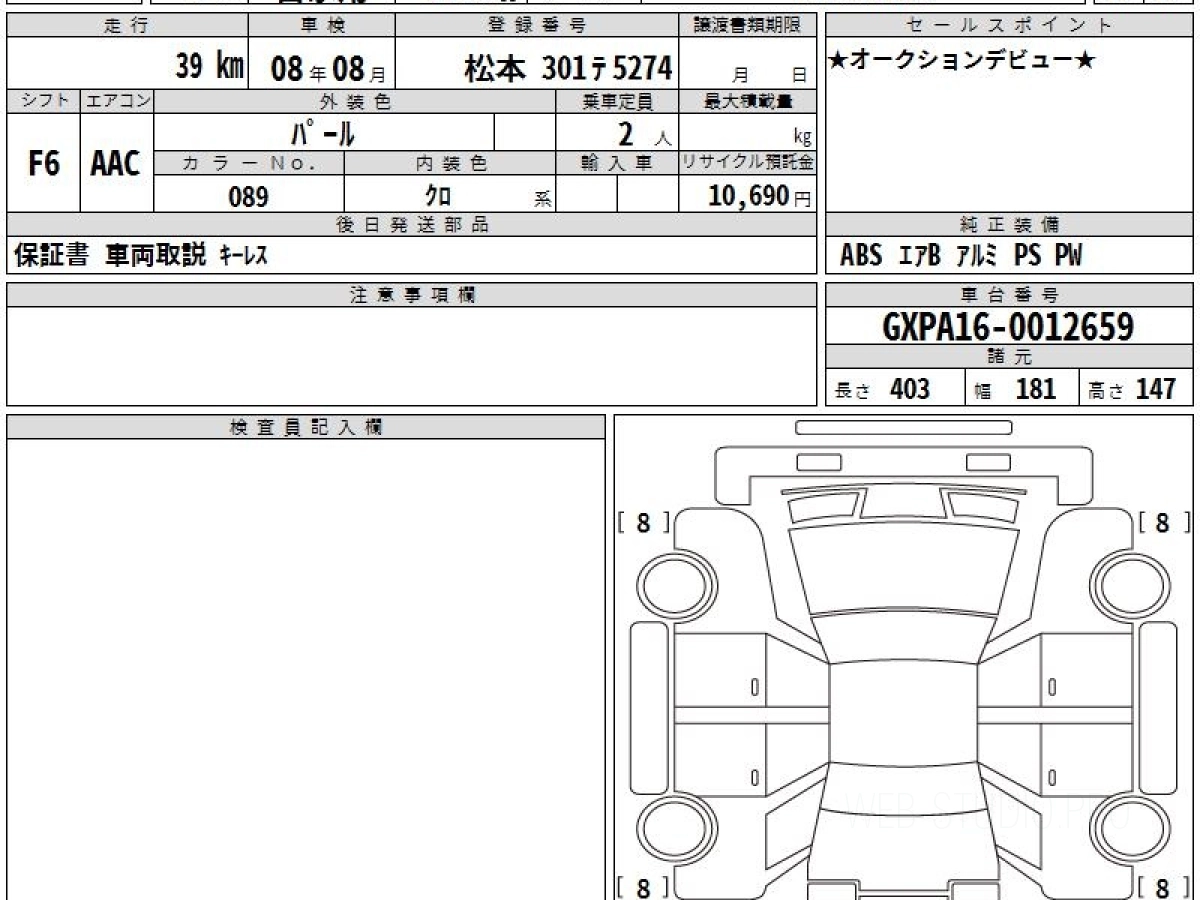Click the リサイクル預託金 label
This screenshot has height=900, width=1200.
pos(748,163)
